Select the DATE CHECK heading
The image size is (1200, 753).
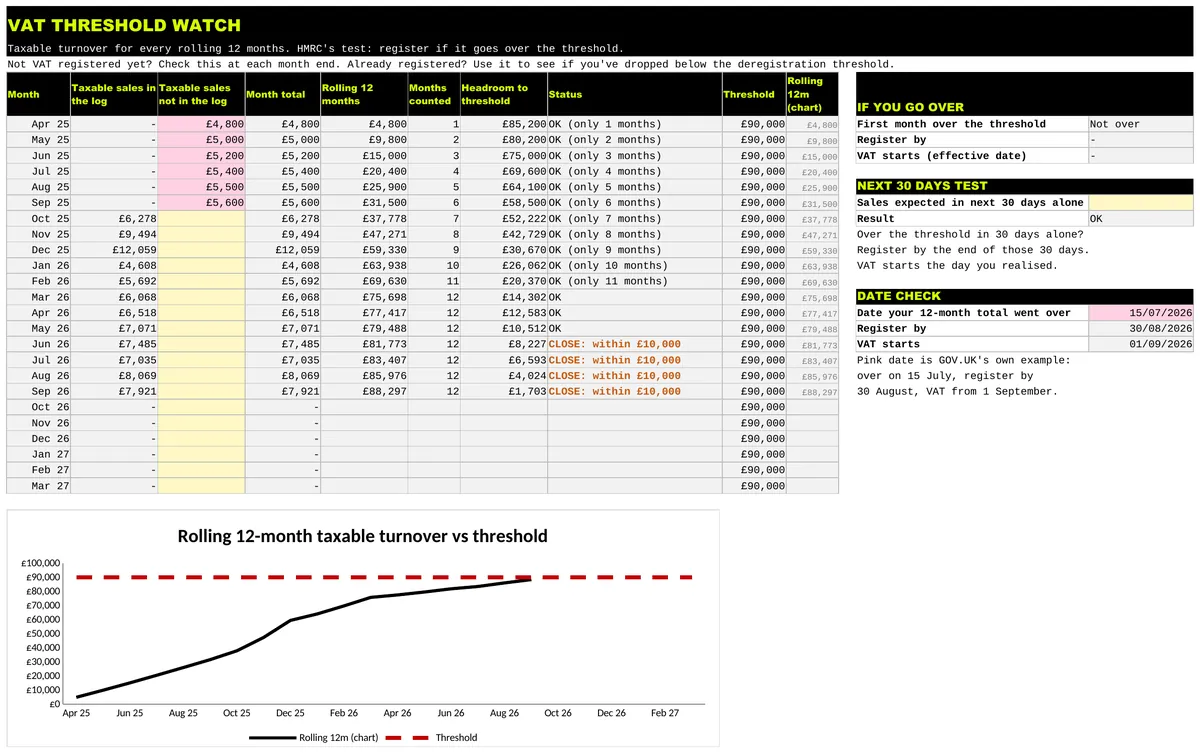[x=1024, y=296]
